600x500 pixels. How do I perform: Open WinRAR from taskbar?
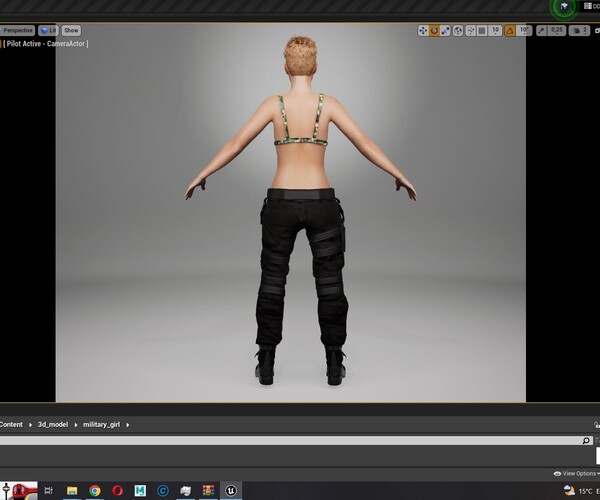208,490
